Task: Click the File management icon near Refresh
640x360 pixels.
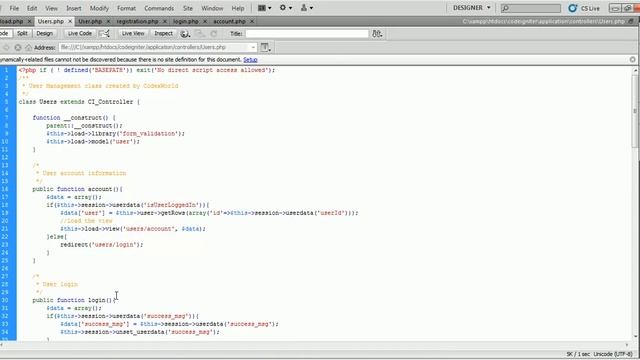Action: pyautogui.click(x=200, y=34)
